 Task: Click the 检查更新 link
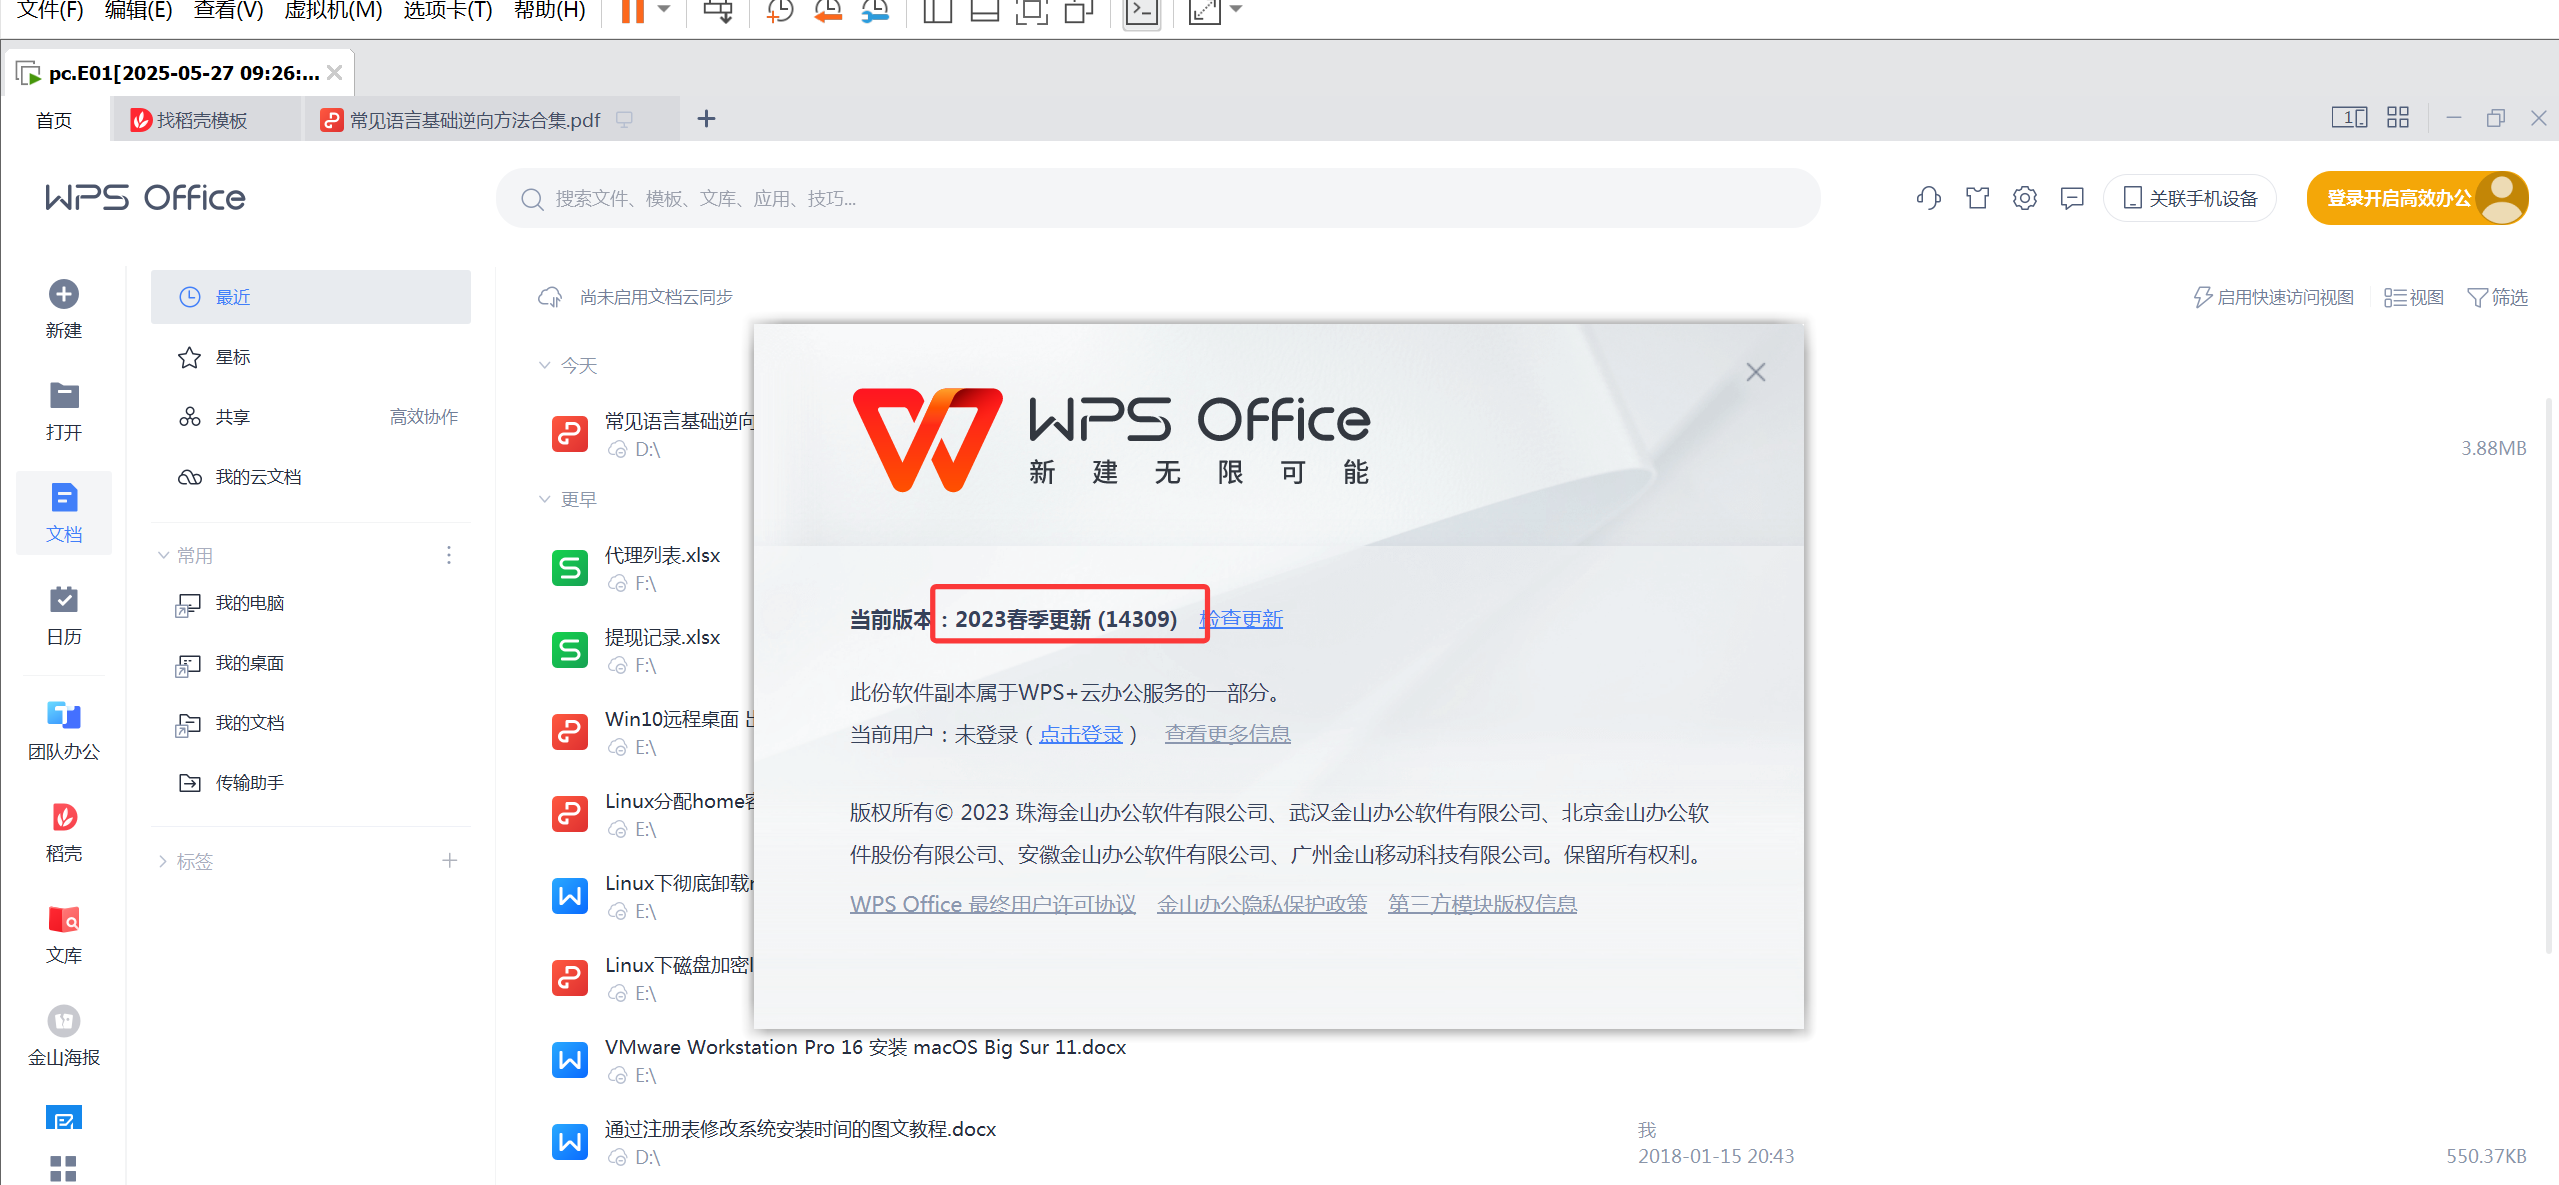[1241, 619]
